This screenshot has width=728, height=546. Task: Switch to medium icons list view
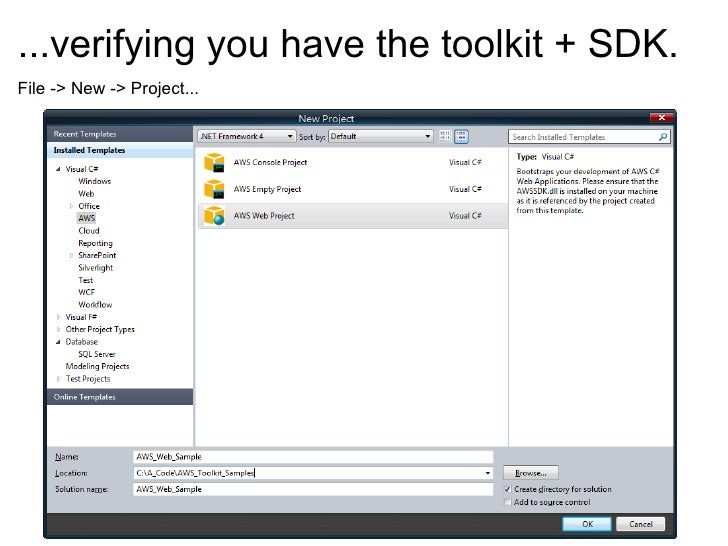coord(461,136)
